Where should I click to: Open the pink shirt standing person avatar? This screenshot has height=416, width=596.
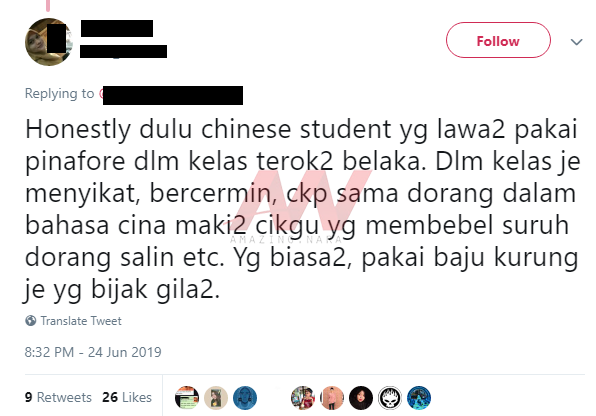click(x=332, y=398)
